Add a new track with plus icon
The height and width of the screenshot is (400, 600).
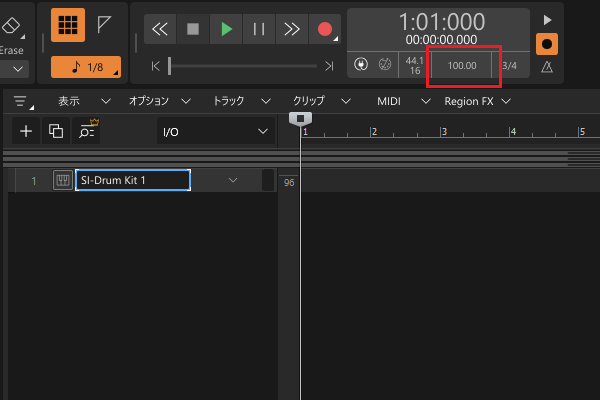pos(26,131)
